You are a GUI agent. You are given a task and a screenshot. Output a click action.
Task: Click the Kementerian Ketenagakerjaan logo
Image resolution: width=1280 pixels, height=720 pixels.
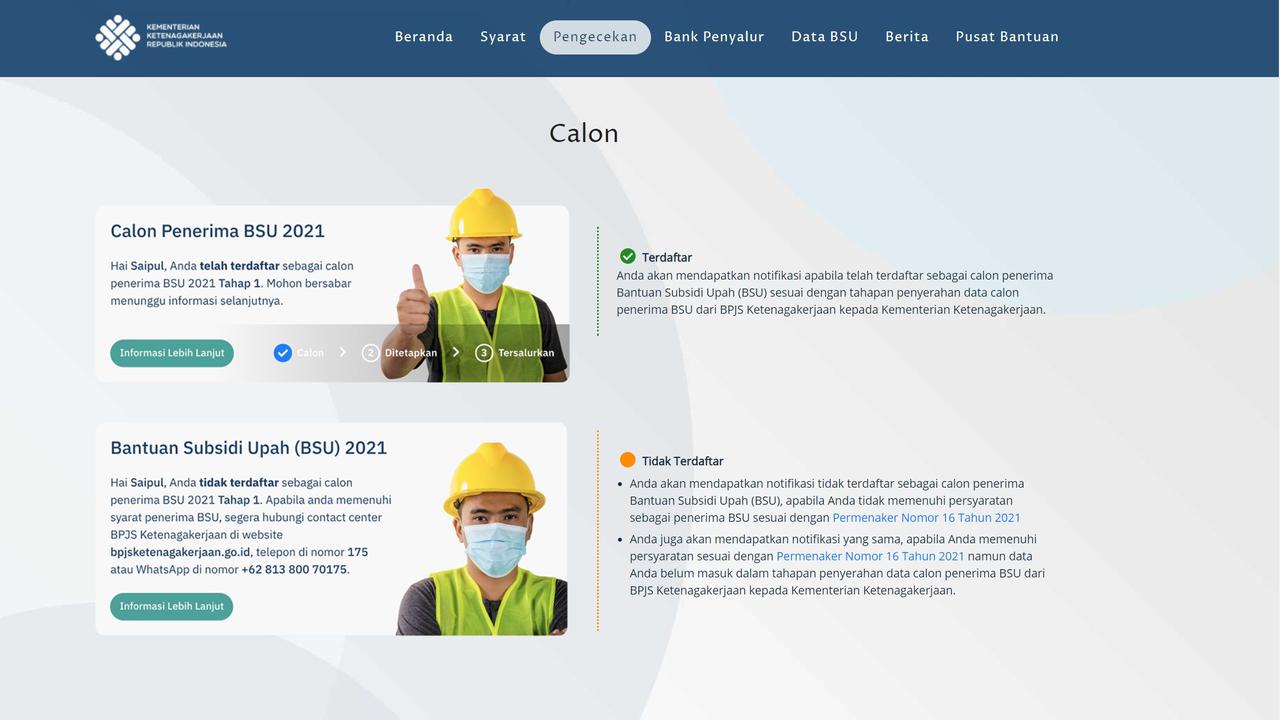coord(160,38)
